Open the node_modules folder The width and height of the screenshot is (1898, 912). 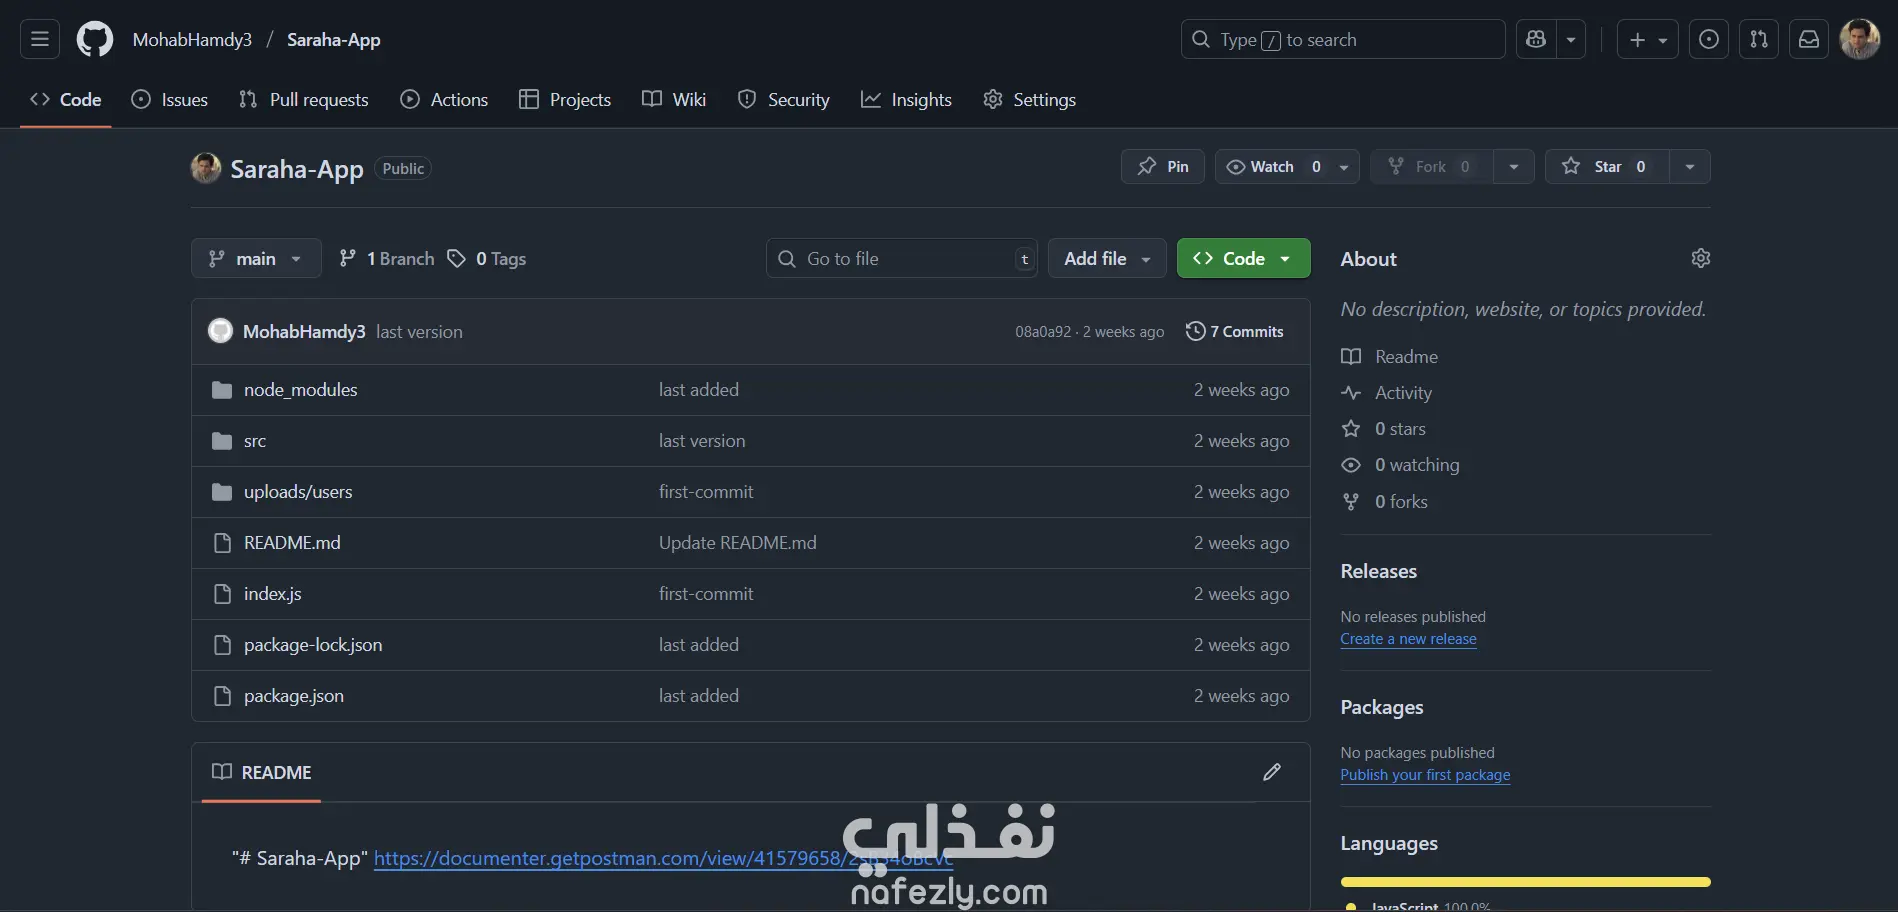coord(300,390)
